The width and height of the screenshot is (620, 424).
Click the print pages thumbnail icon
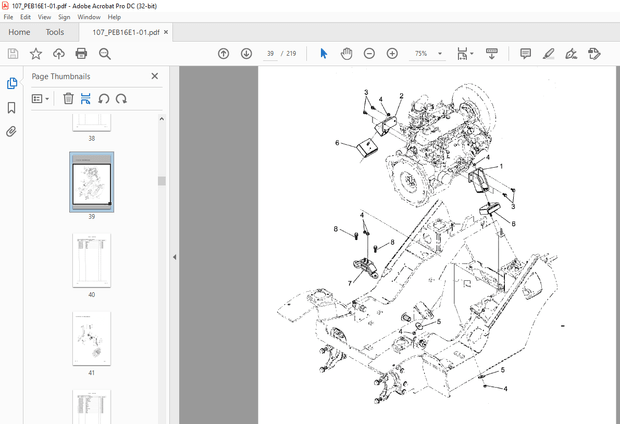[x=85, y=98]
